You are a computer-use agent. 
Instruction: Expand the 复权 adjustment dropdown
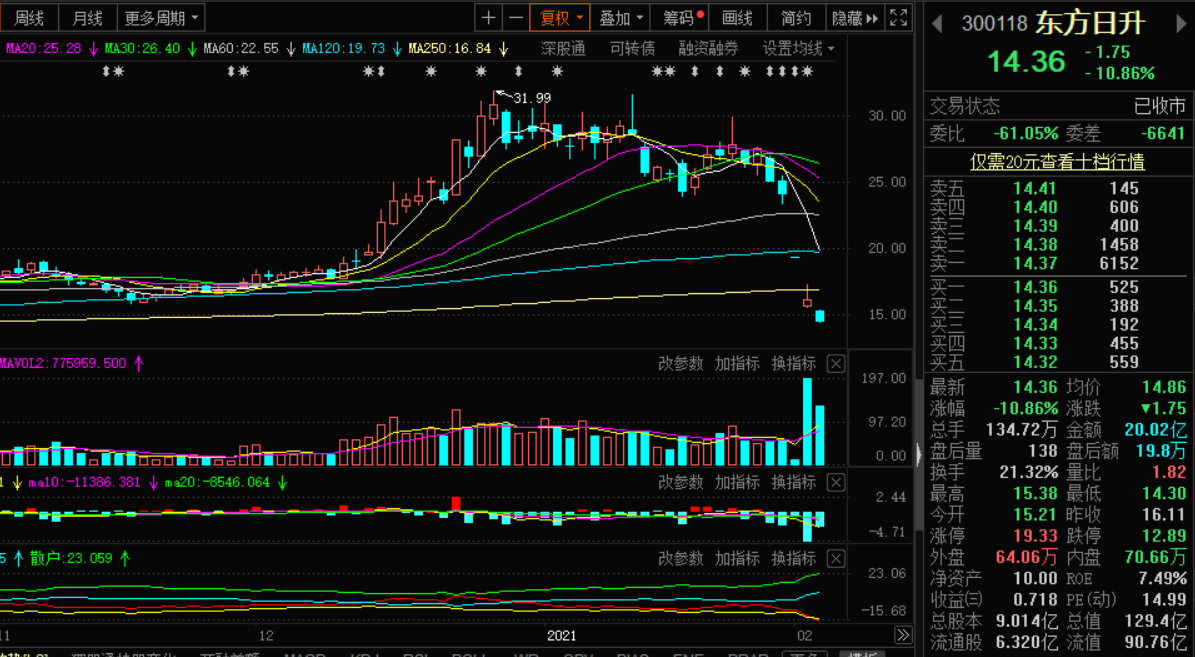tap(562, 18)
